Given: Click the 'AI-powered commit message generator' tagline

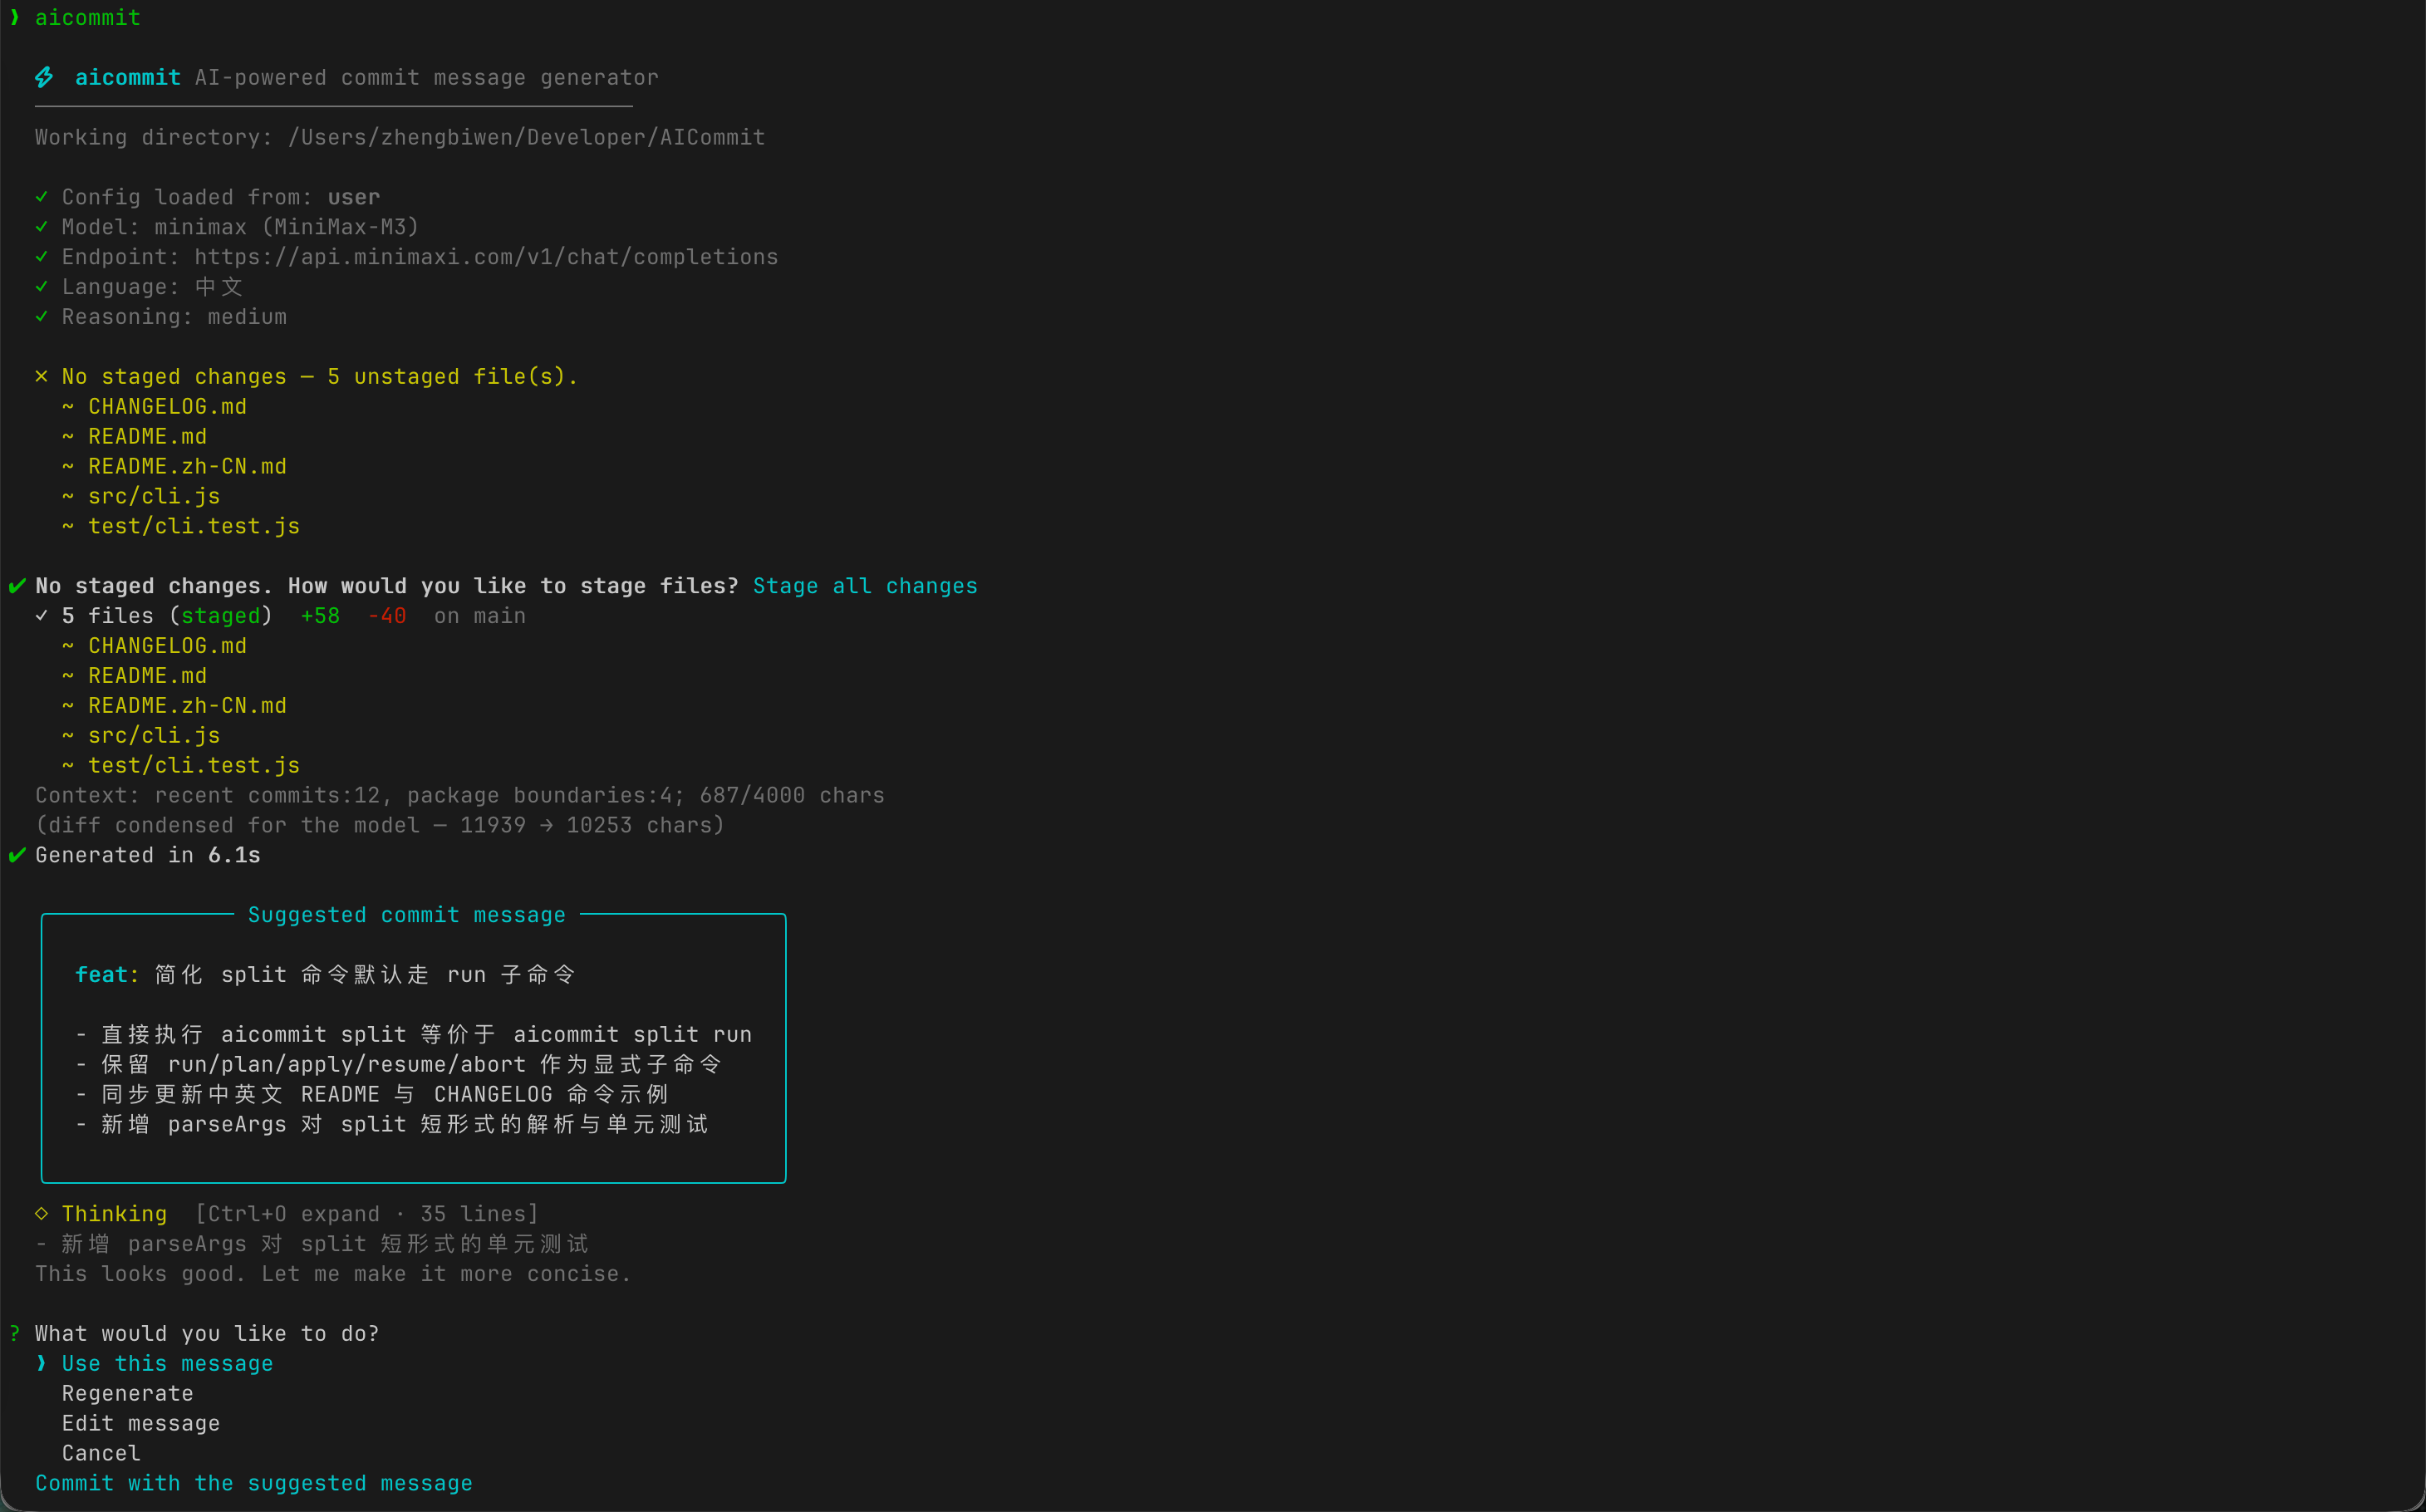Looking at the screenshot, I should click(427, 77).
